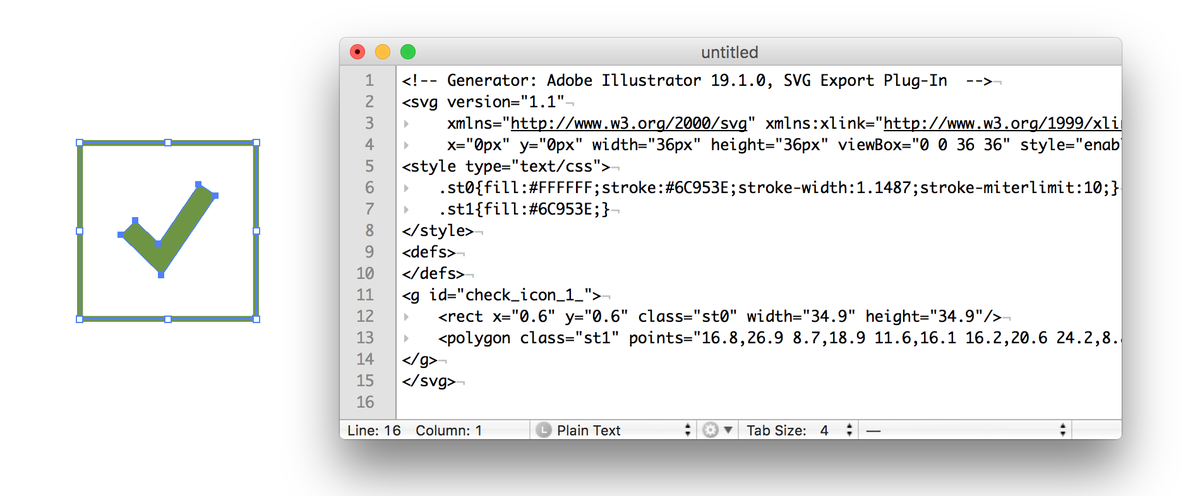This screenshot has width=1200, height=496.
Task: Click the xmlns:xlink http://www.w3.org/1999 URL
Action: (x=1002, y=124)
